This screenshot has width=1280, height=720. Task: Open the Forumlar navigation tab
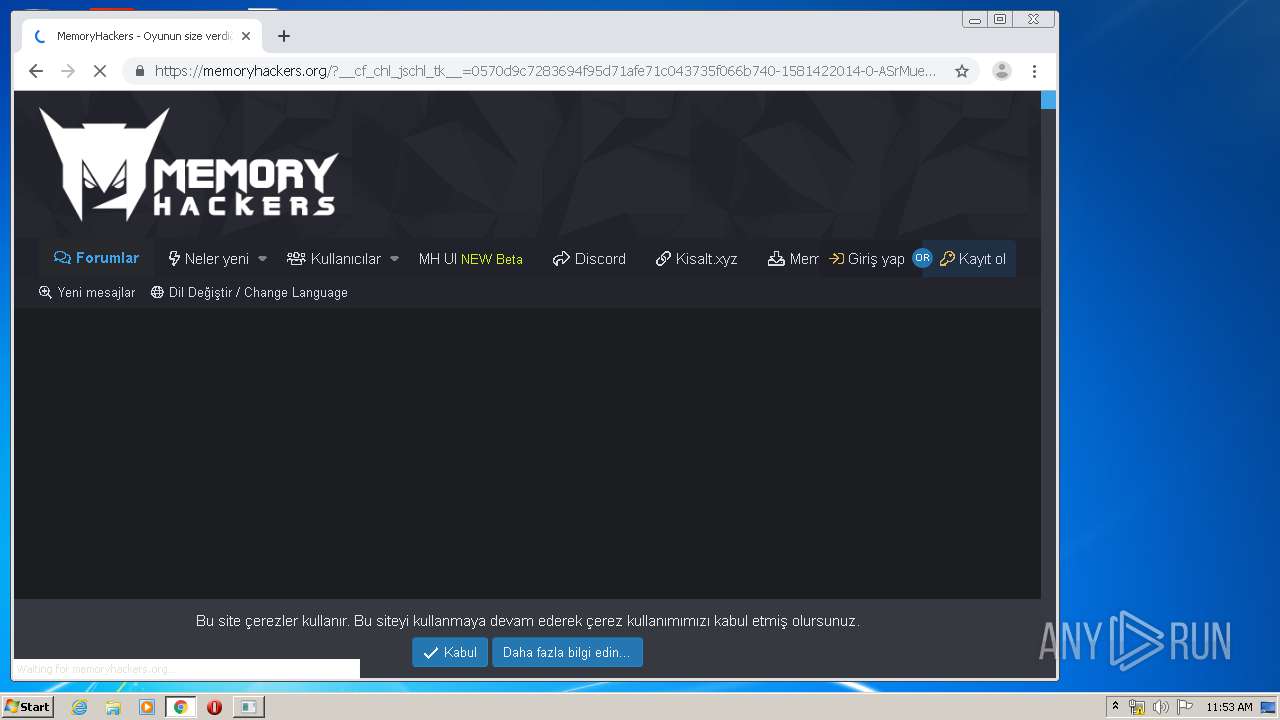click(x=97, y=258)
